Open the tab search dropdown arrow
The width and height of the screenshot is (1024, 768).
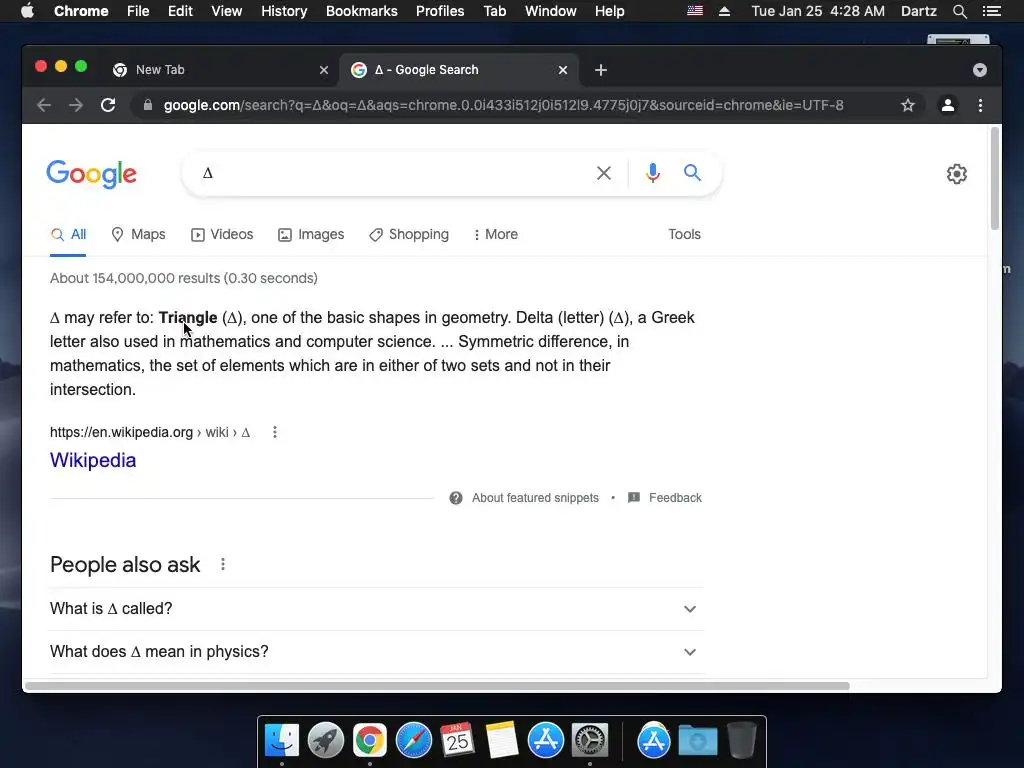(980, 70)
